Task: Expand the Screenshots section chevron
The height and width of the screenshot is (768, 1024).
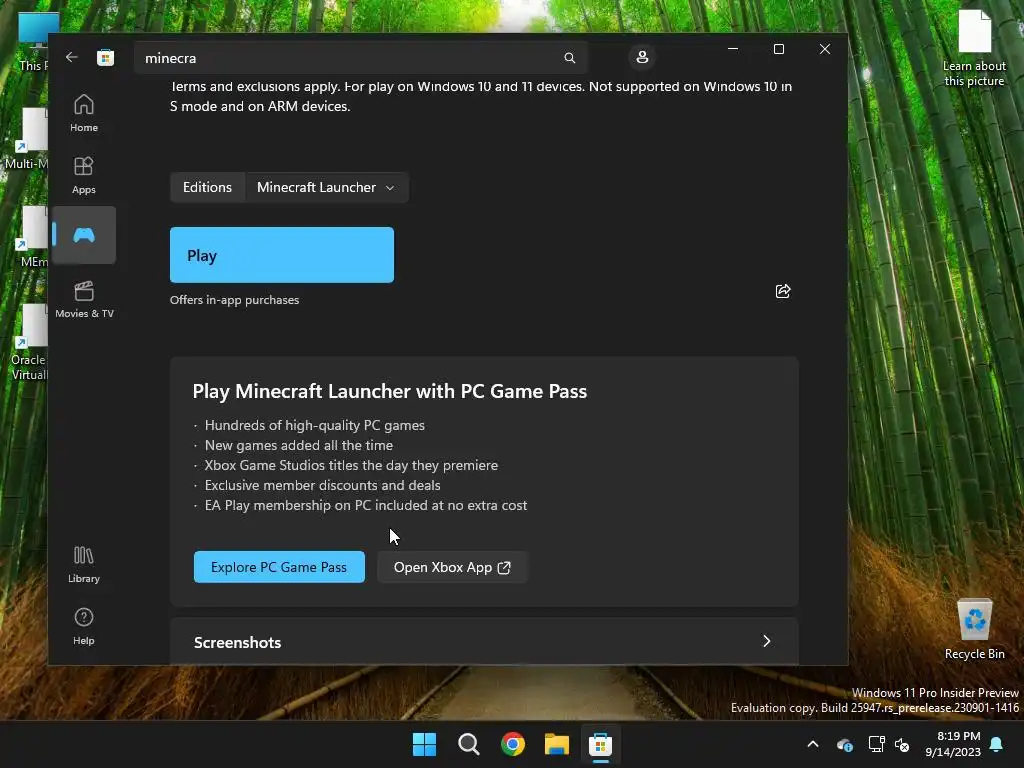Action: [767, 641]
